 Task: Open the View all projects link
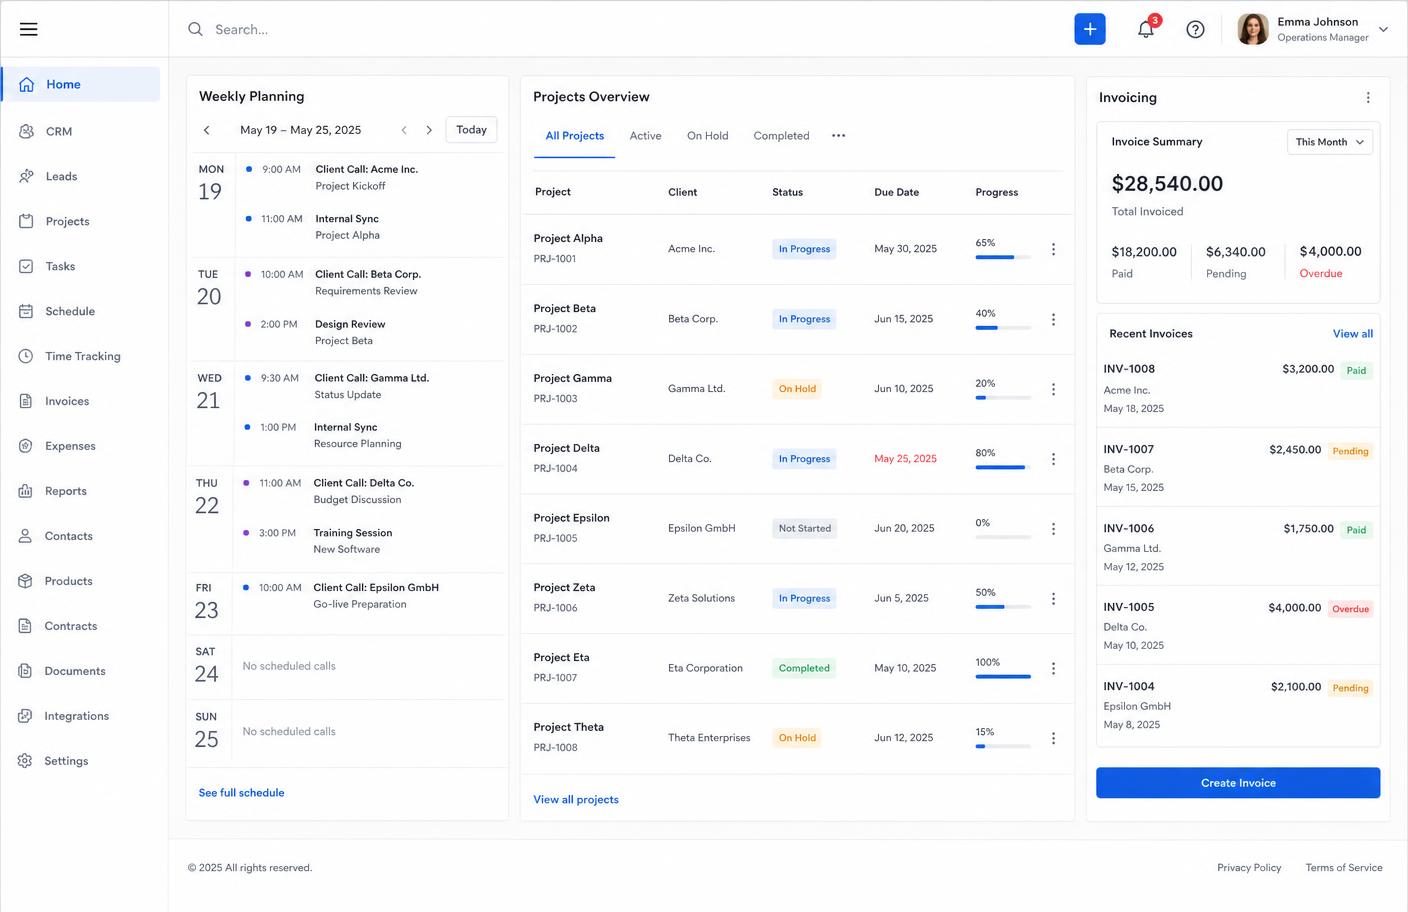576,800
